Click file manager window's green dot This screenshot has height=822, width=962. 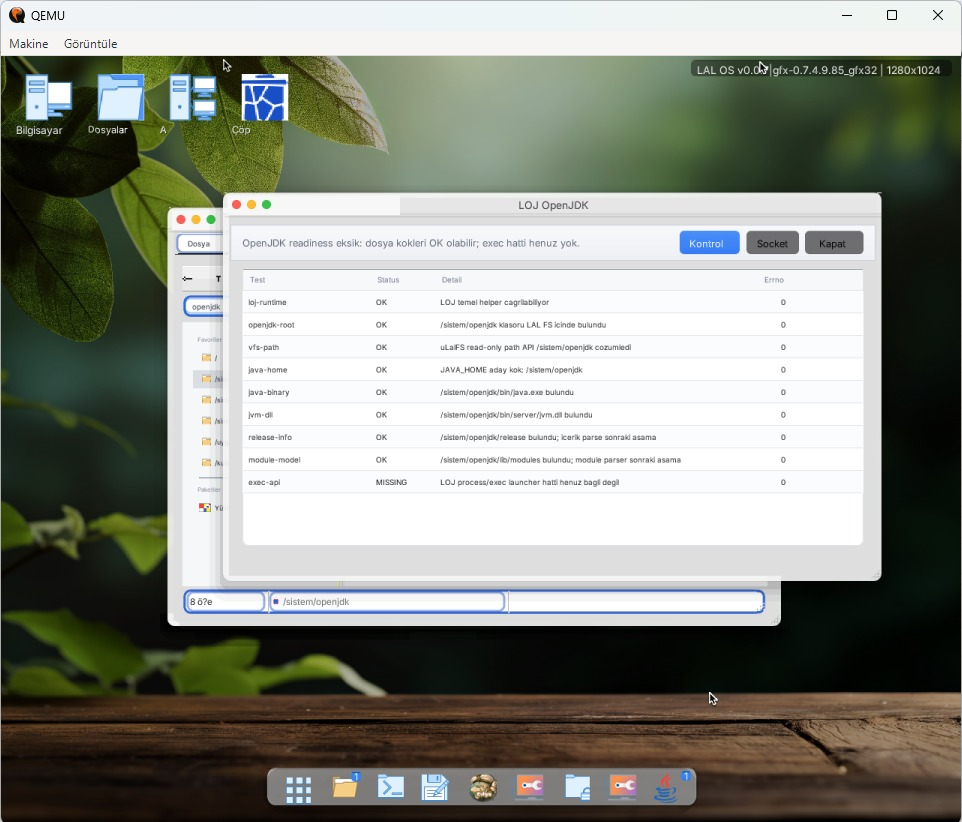click(x=211, y=220)
